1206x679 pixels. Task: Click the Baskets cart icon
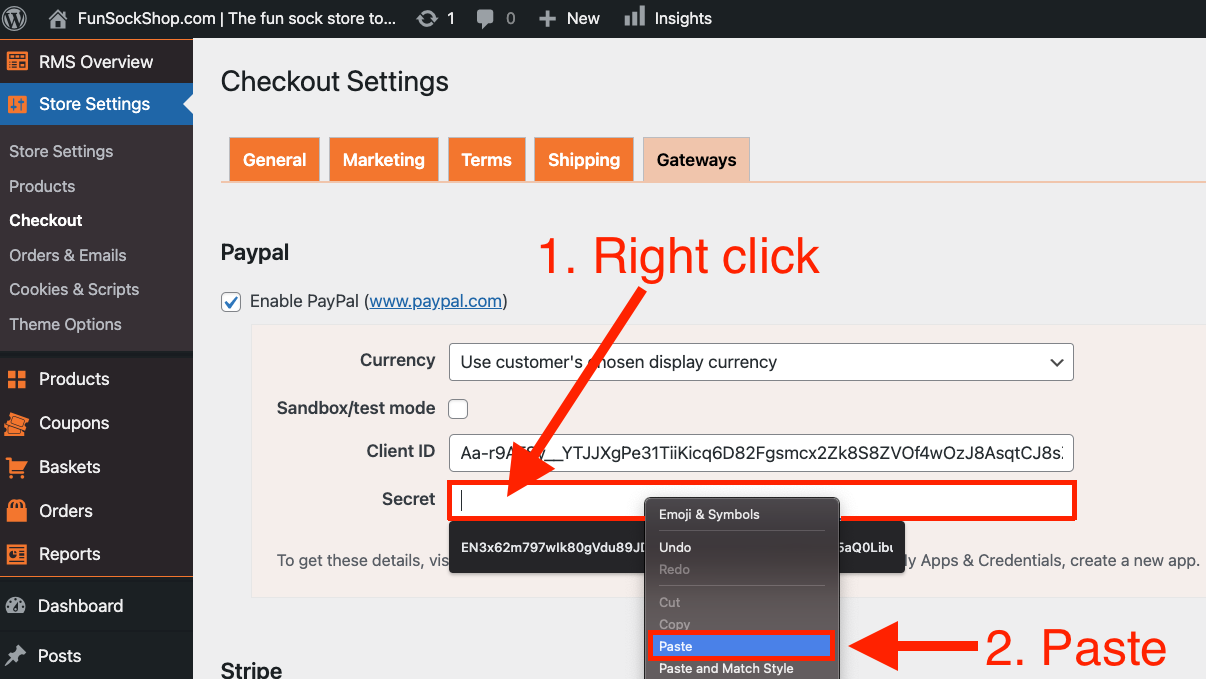pyautogui.click(x=17, y=467)
